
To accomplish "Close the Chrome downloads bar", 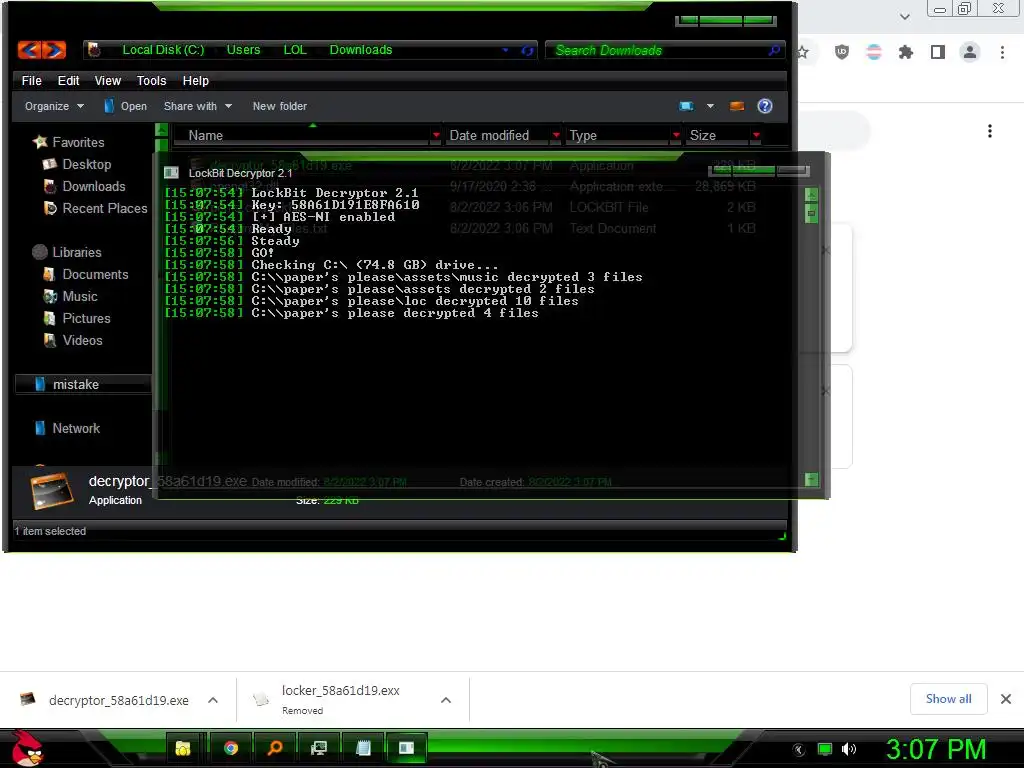I will click(x=1006, y=699).
